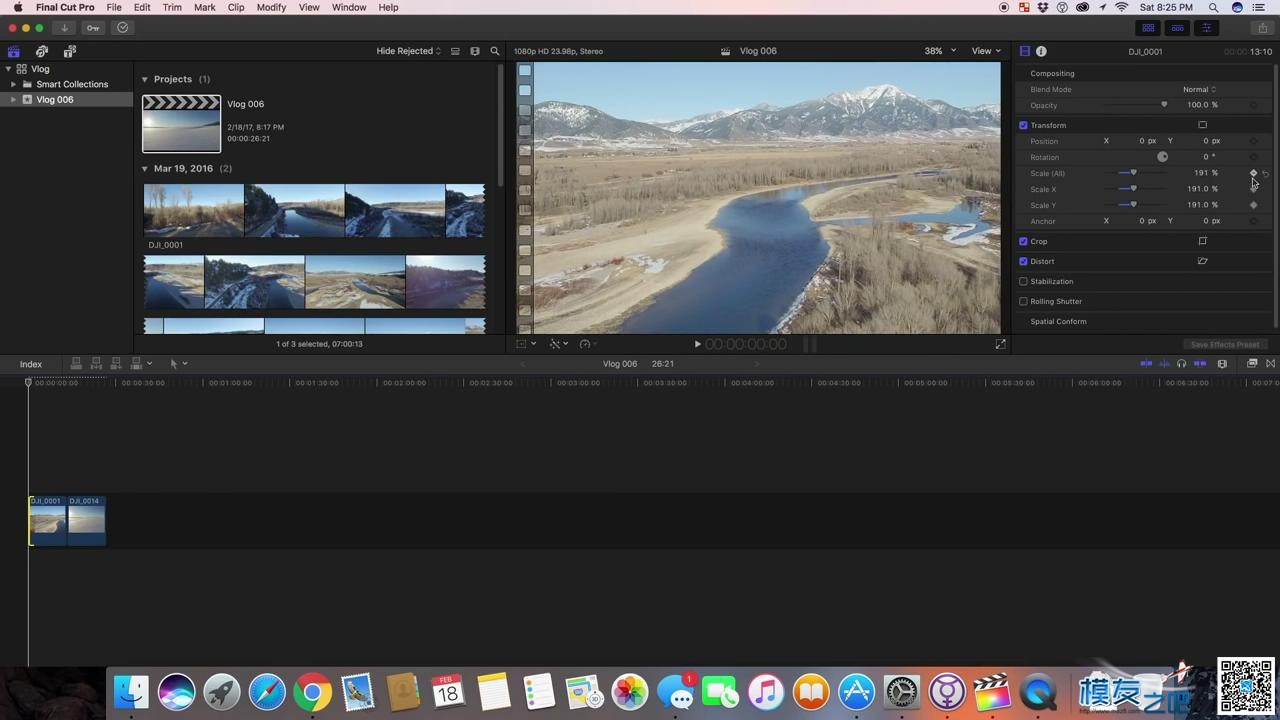
Task: Open the viewer View options dropdown
Action: pyautogui.click(x=986, y=51)
